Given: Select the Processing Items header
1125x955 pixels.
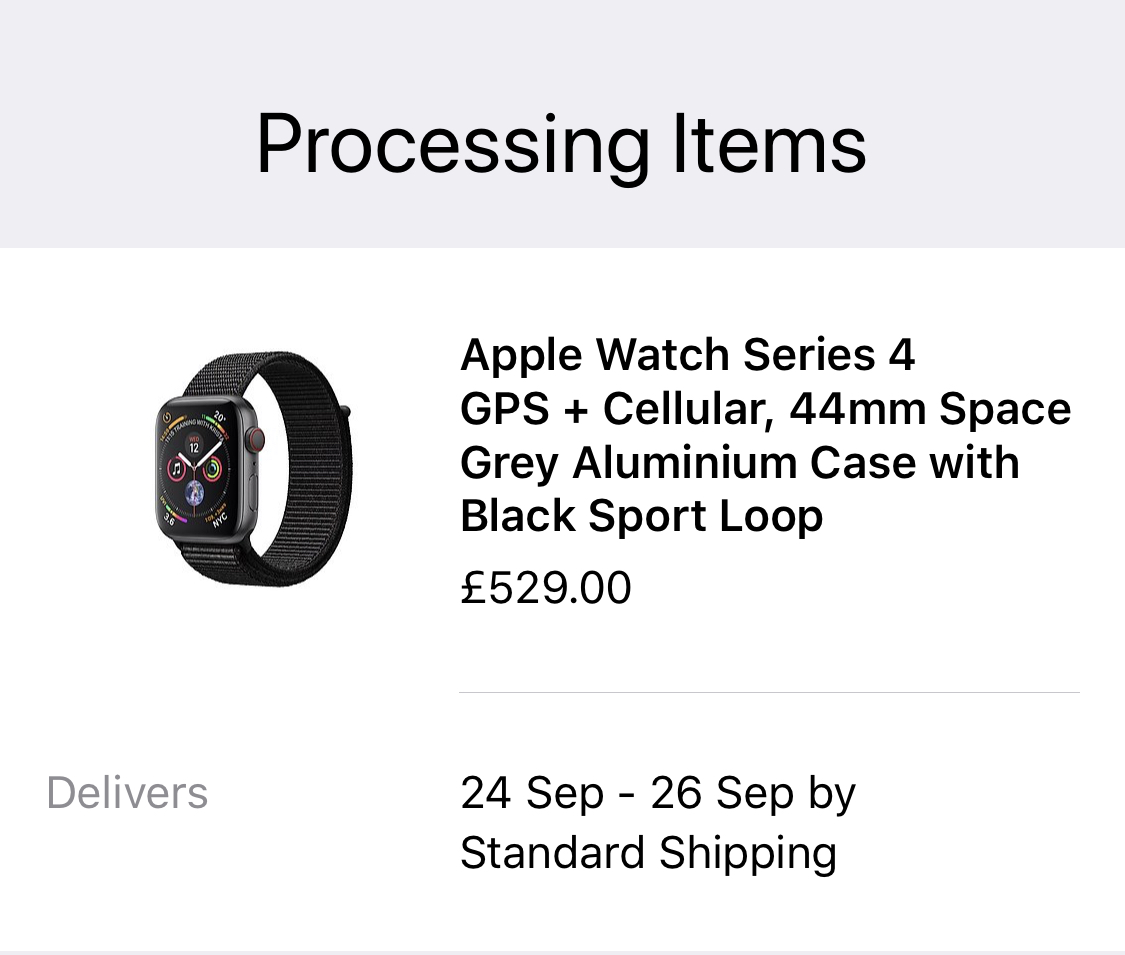Looking at the screenshot, I should pos(561,145).
